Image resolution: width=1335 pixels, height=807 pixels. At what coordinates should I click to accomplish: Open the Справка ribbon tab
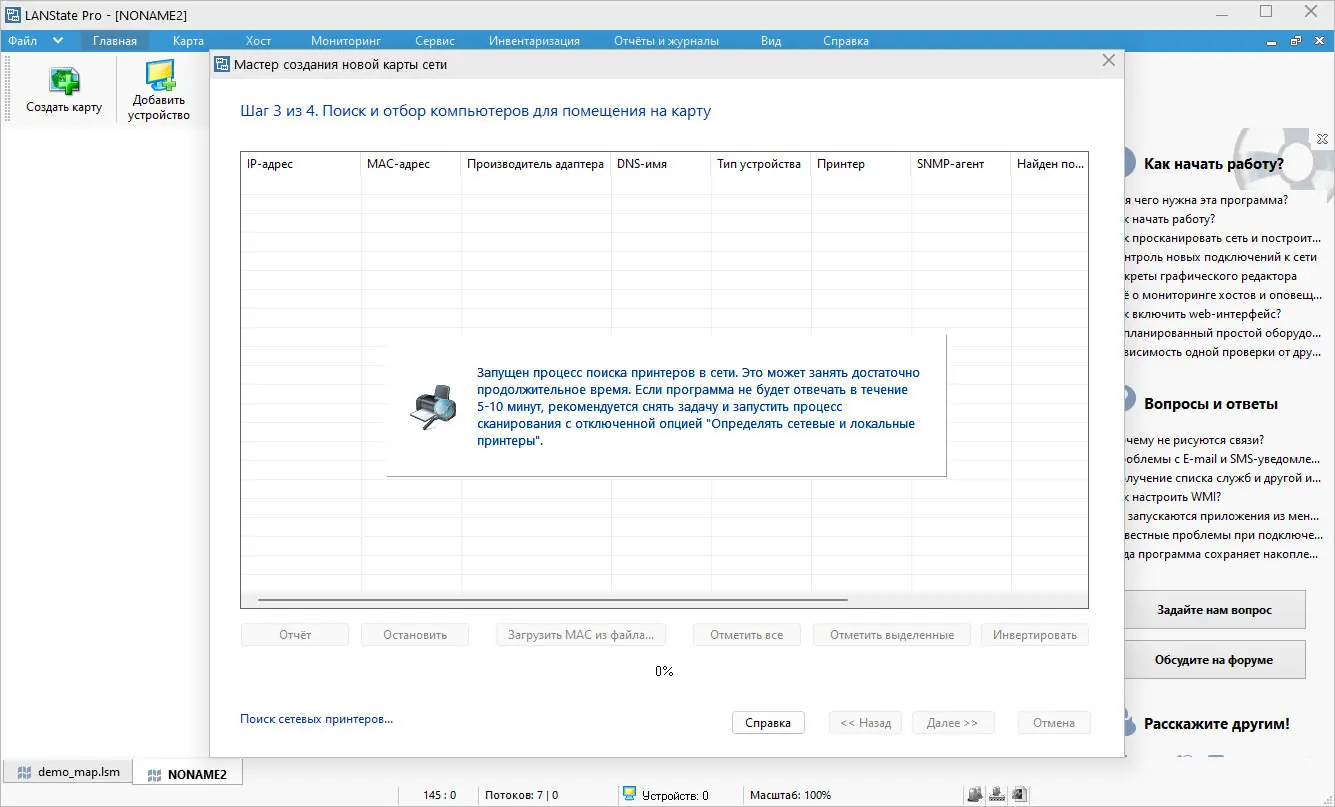[x=846, y=41]
